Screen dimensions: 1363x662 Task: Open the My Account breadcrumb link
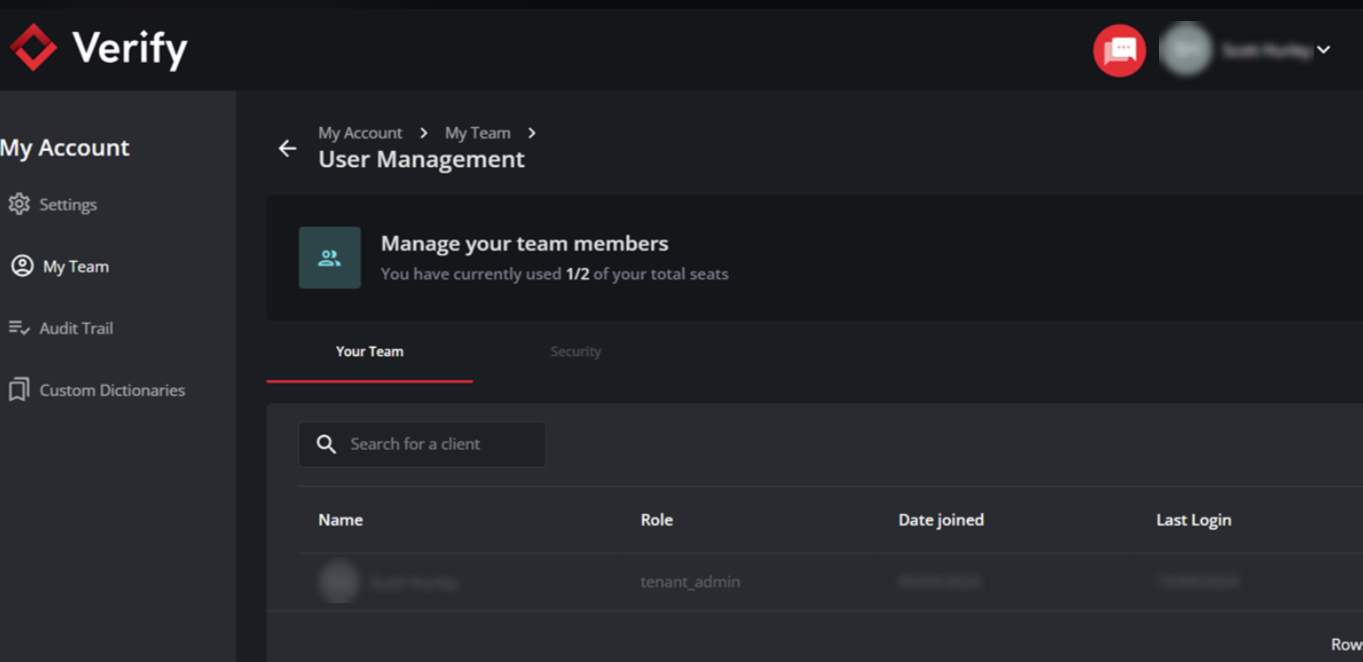(360, 133)
